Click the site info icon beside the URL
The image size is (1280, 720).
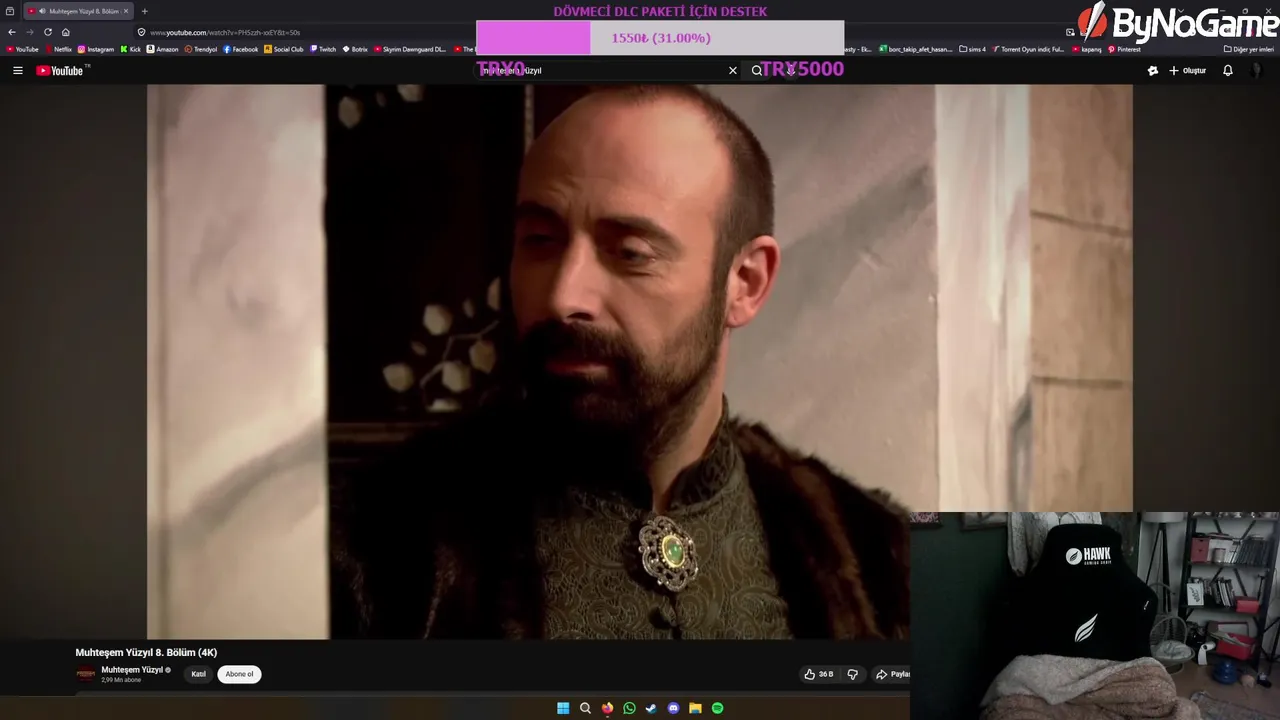point(141,32)
